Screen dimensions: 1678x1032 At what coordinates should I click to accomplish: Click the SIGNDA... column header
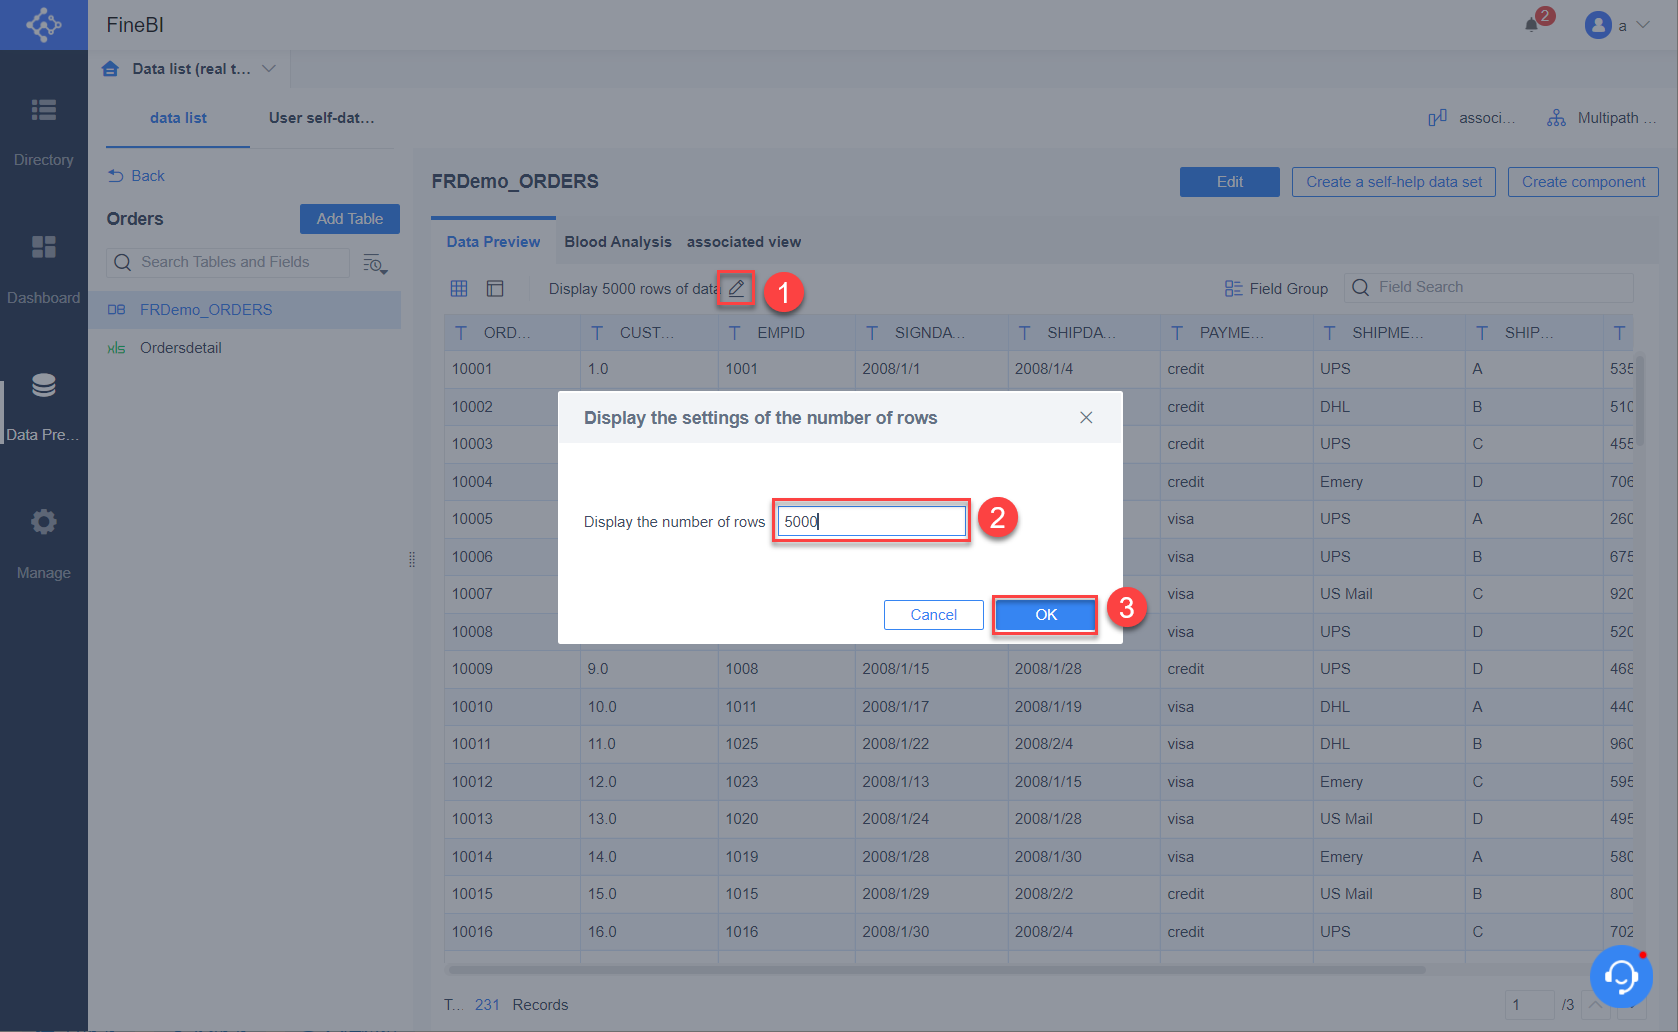(931, 333)
